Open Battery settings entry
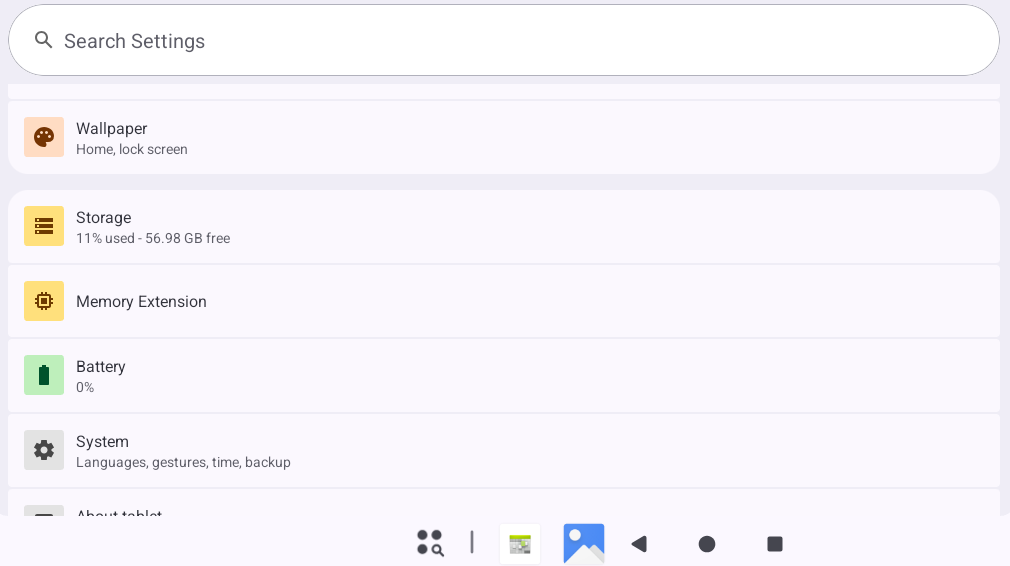The image size is (1010, 566). click(x=504, y=375)
